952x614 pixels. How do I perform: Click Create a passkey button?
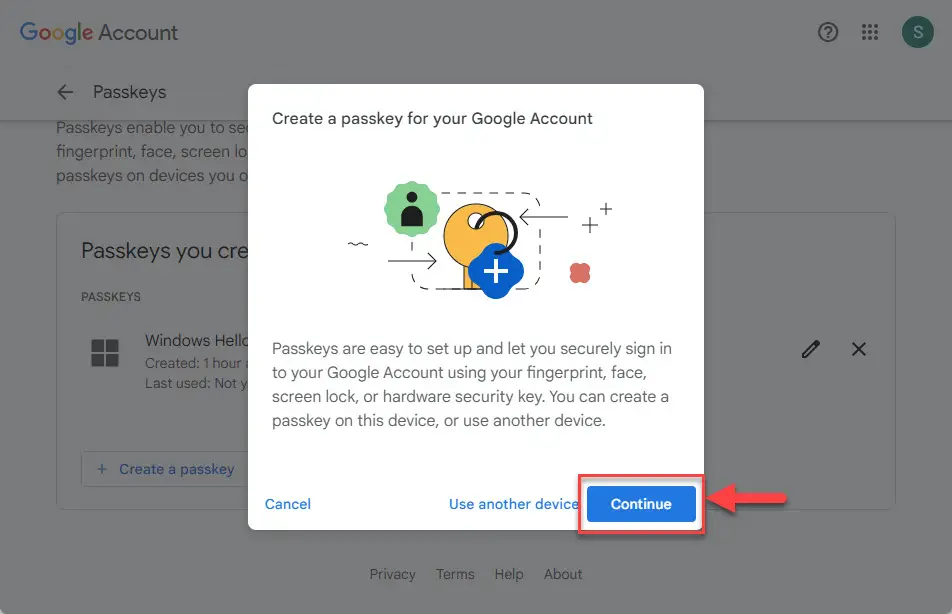pos(165,469)
